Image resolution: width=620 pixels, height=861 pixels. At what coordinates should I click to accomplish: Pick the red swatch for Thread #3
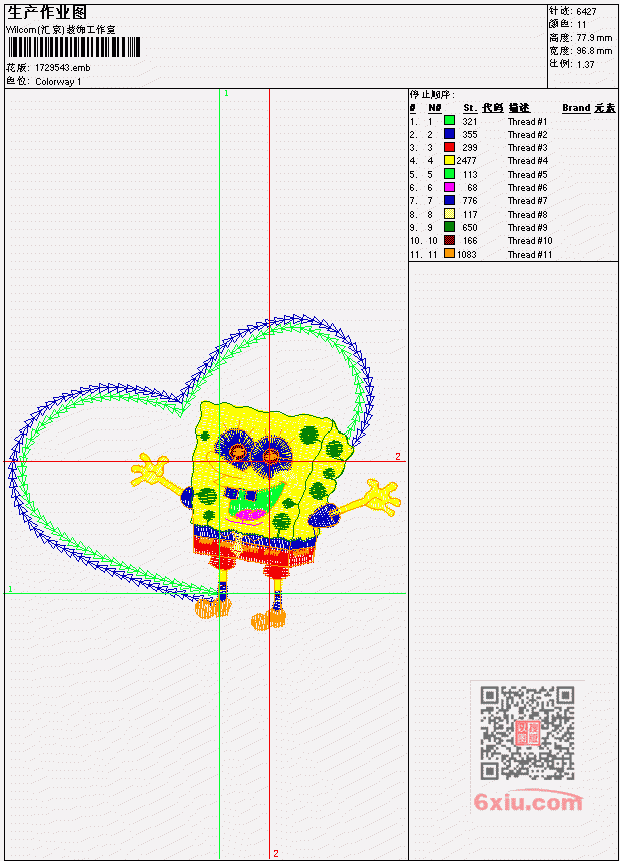pyautogui.click(x=449, y=147)
